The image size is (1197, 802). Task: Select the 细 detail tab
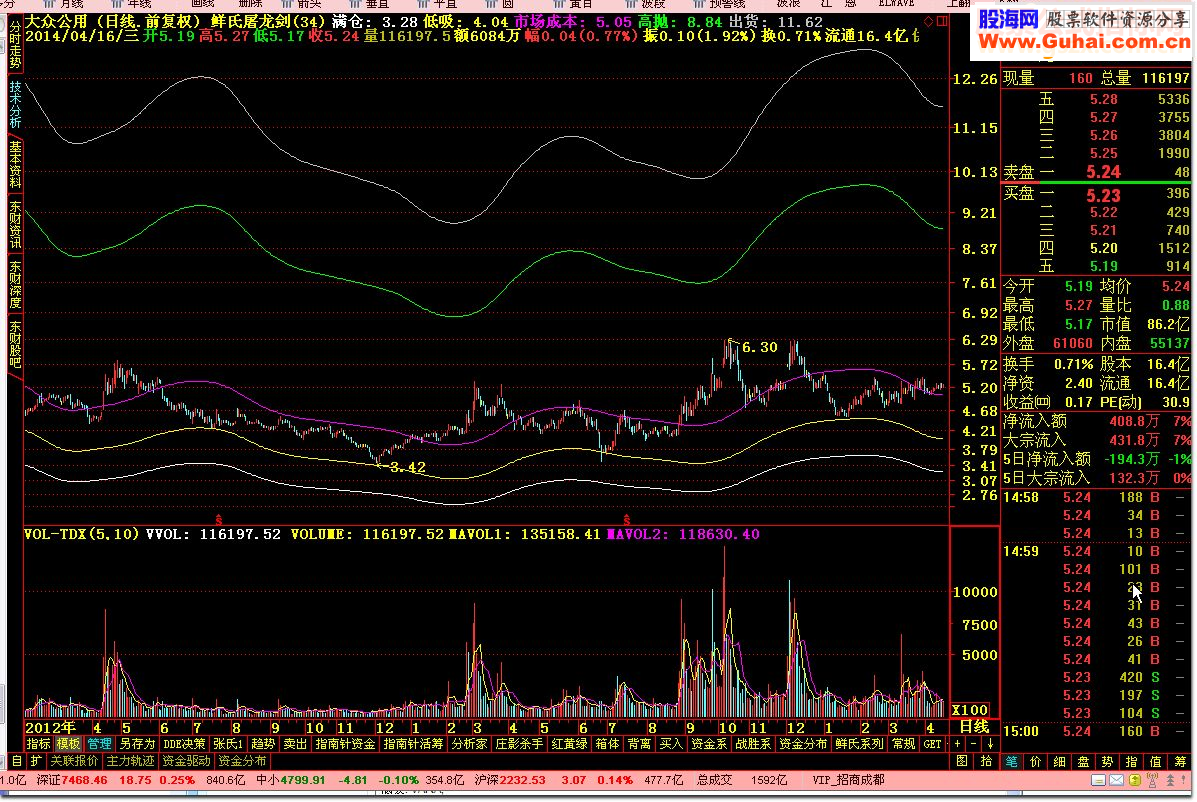tap(1060, 761)
